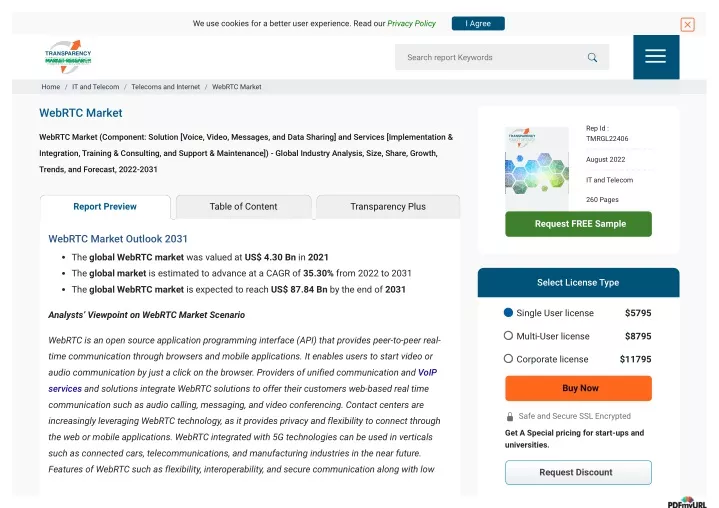Click the search magnifier icon
719x508 pixels.
(592, 57)
